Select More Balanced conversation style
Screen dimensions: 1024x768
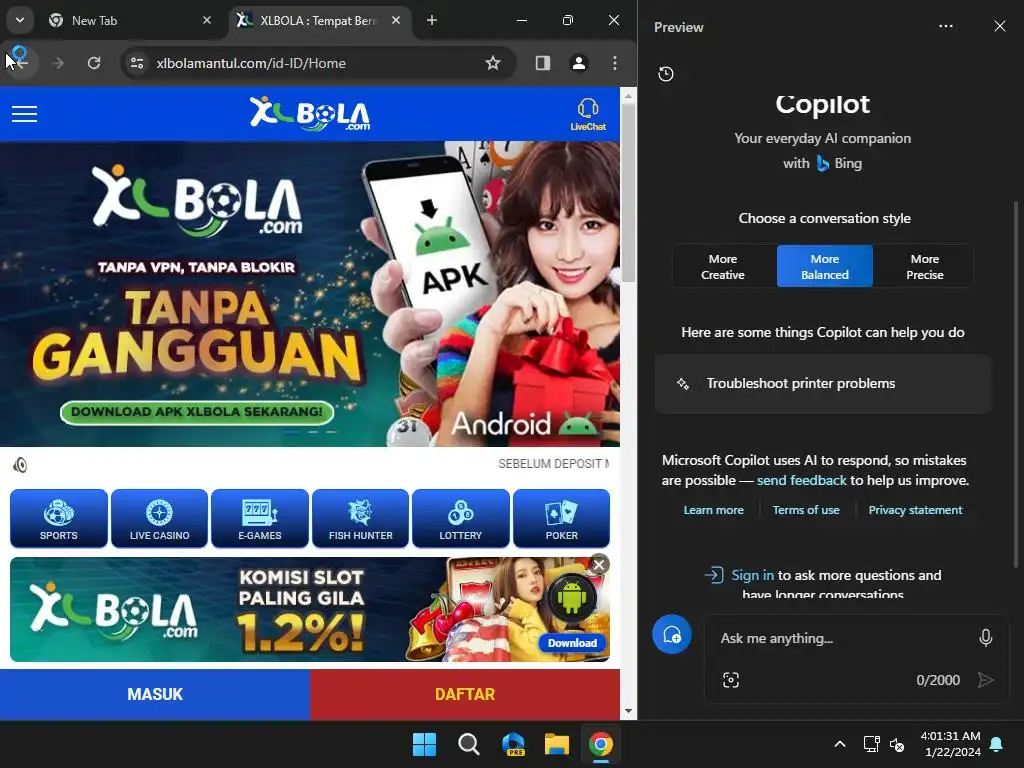(x=825, y=266)
